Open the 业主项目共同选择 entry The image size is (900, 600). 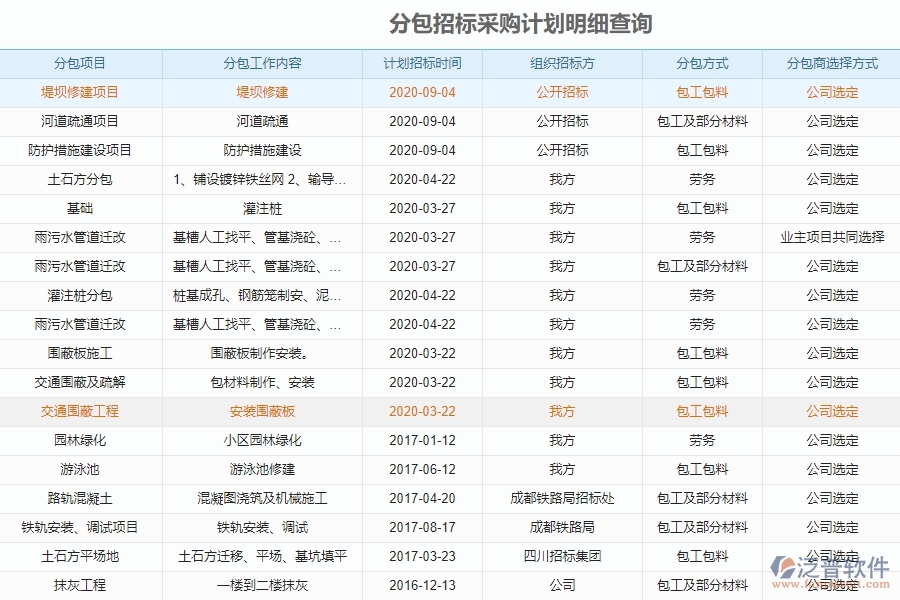tap(831, 237)
